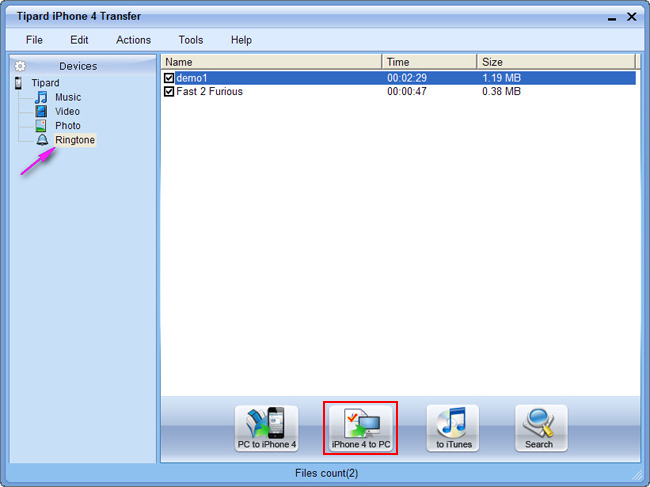Open the Edit menu
650x487 pixels.
click(79, 40)
